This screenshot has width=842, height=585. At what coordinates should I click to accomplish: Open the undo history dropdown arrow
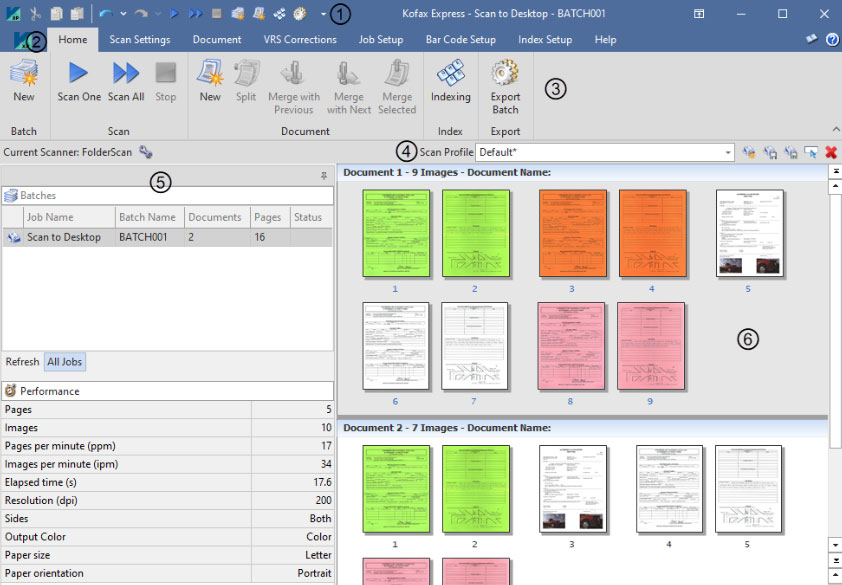(123, 14)
